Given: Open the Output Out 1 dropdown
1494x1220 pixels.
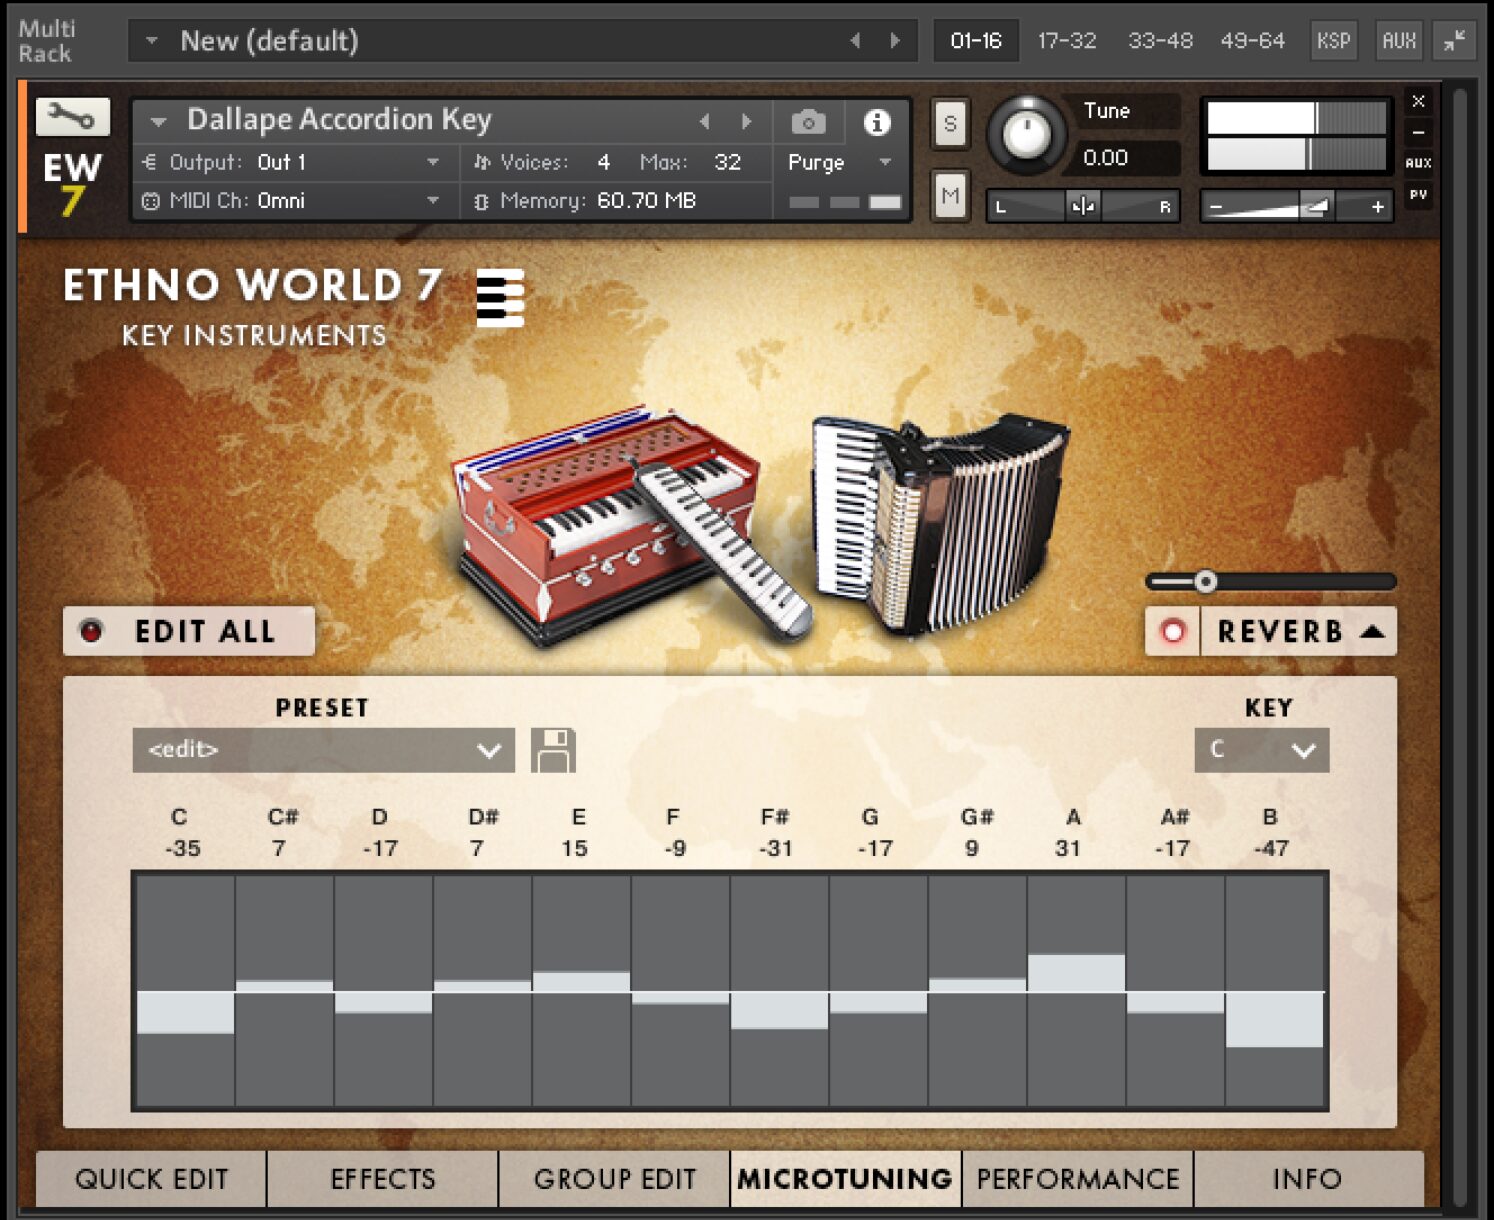Looking at the screenshot, I should pos(345,162).
